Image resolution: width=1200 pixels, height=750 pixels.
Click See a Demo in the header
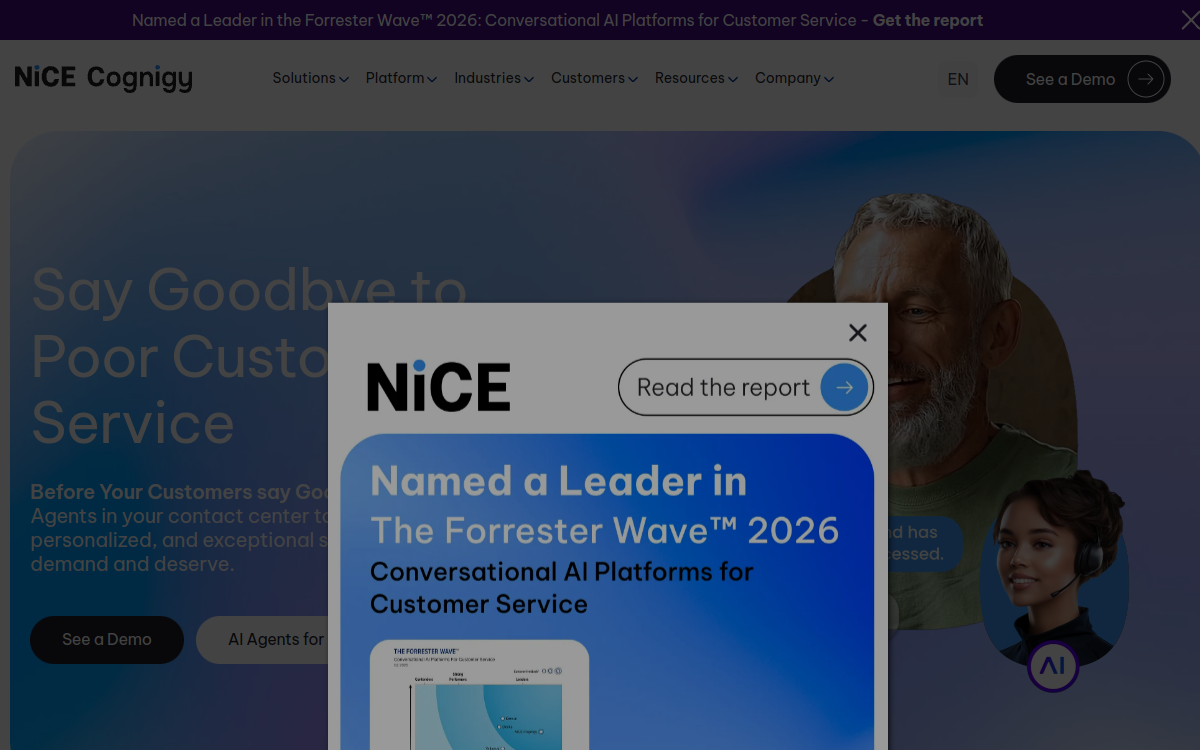pyautogui.click(x=1082, y=79)
